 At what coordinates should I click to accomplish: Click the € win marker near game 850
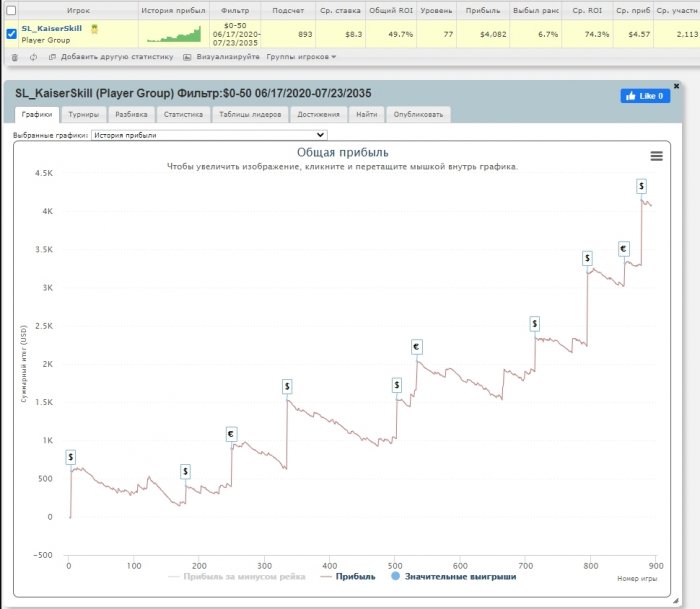coord(624,249)
